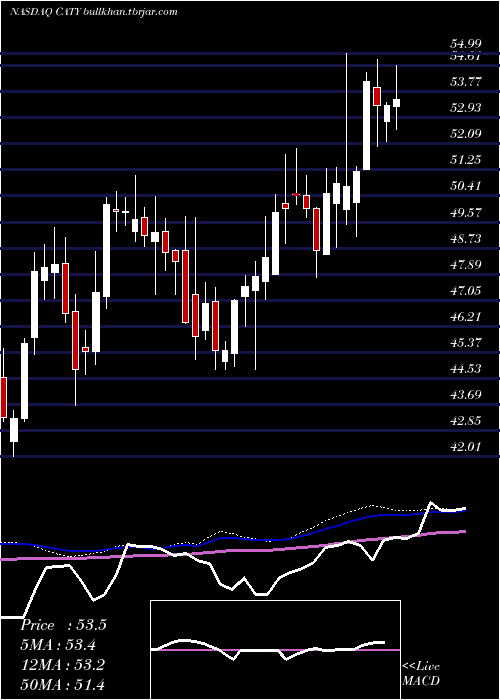Click the NASDAQ CATY bullkhan.tbrjar.com title text

93,12
